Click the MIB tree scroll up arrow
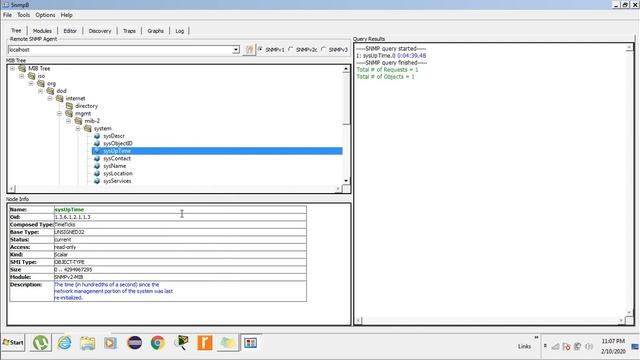 pos(346,69)
